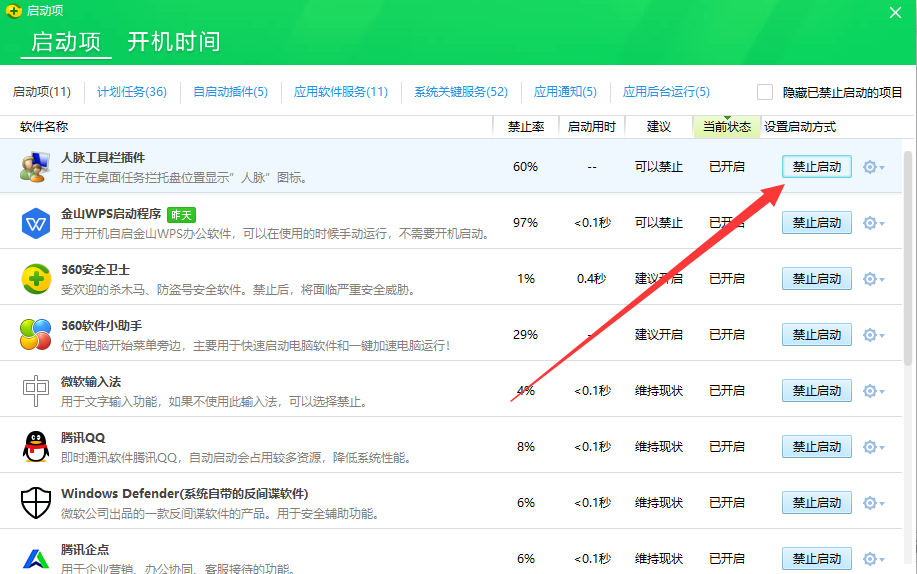Click the 腾讯QQ penguin icon

[36, 446]
